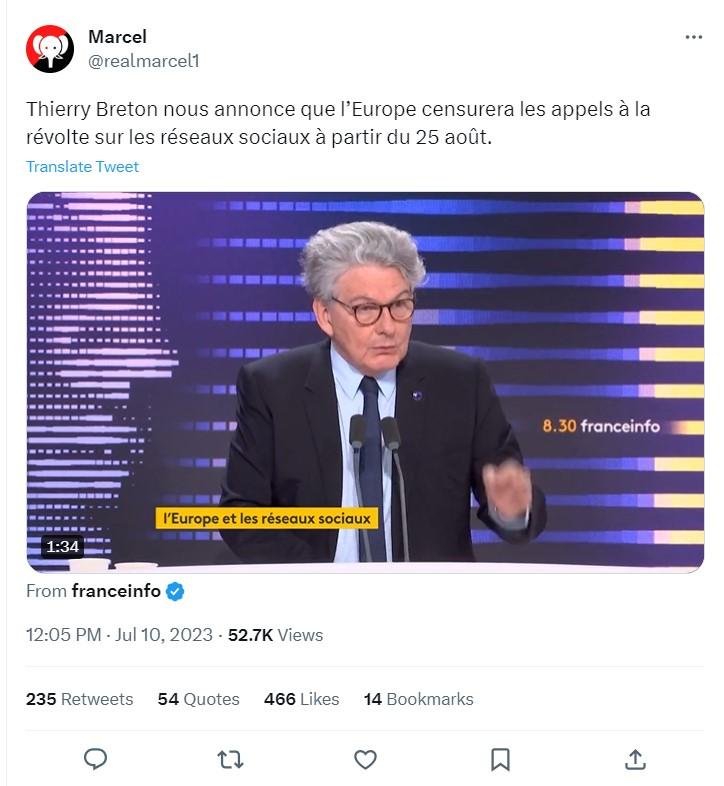Open the @realmarcel1 handle
The width and height of the screenshot is (724, 786).
click(144, 61)
